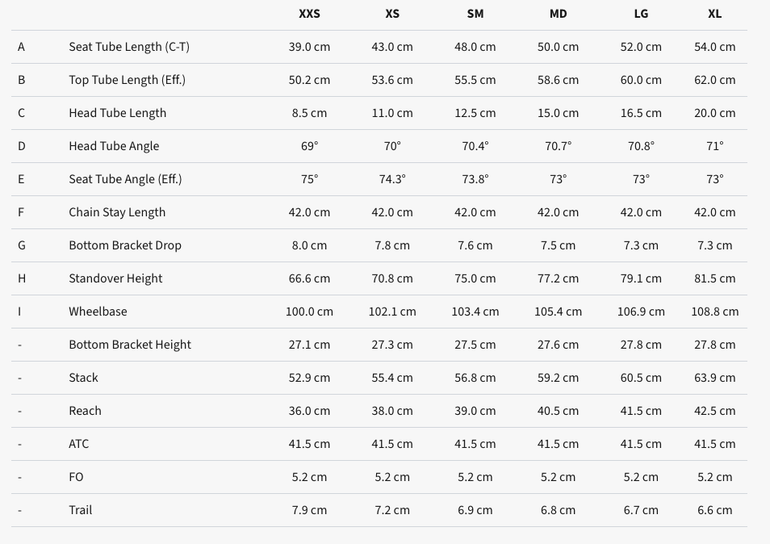
Task: Select the Top Tube Length (Eff.) row label
Action: coord(127,80)
